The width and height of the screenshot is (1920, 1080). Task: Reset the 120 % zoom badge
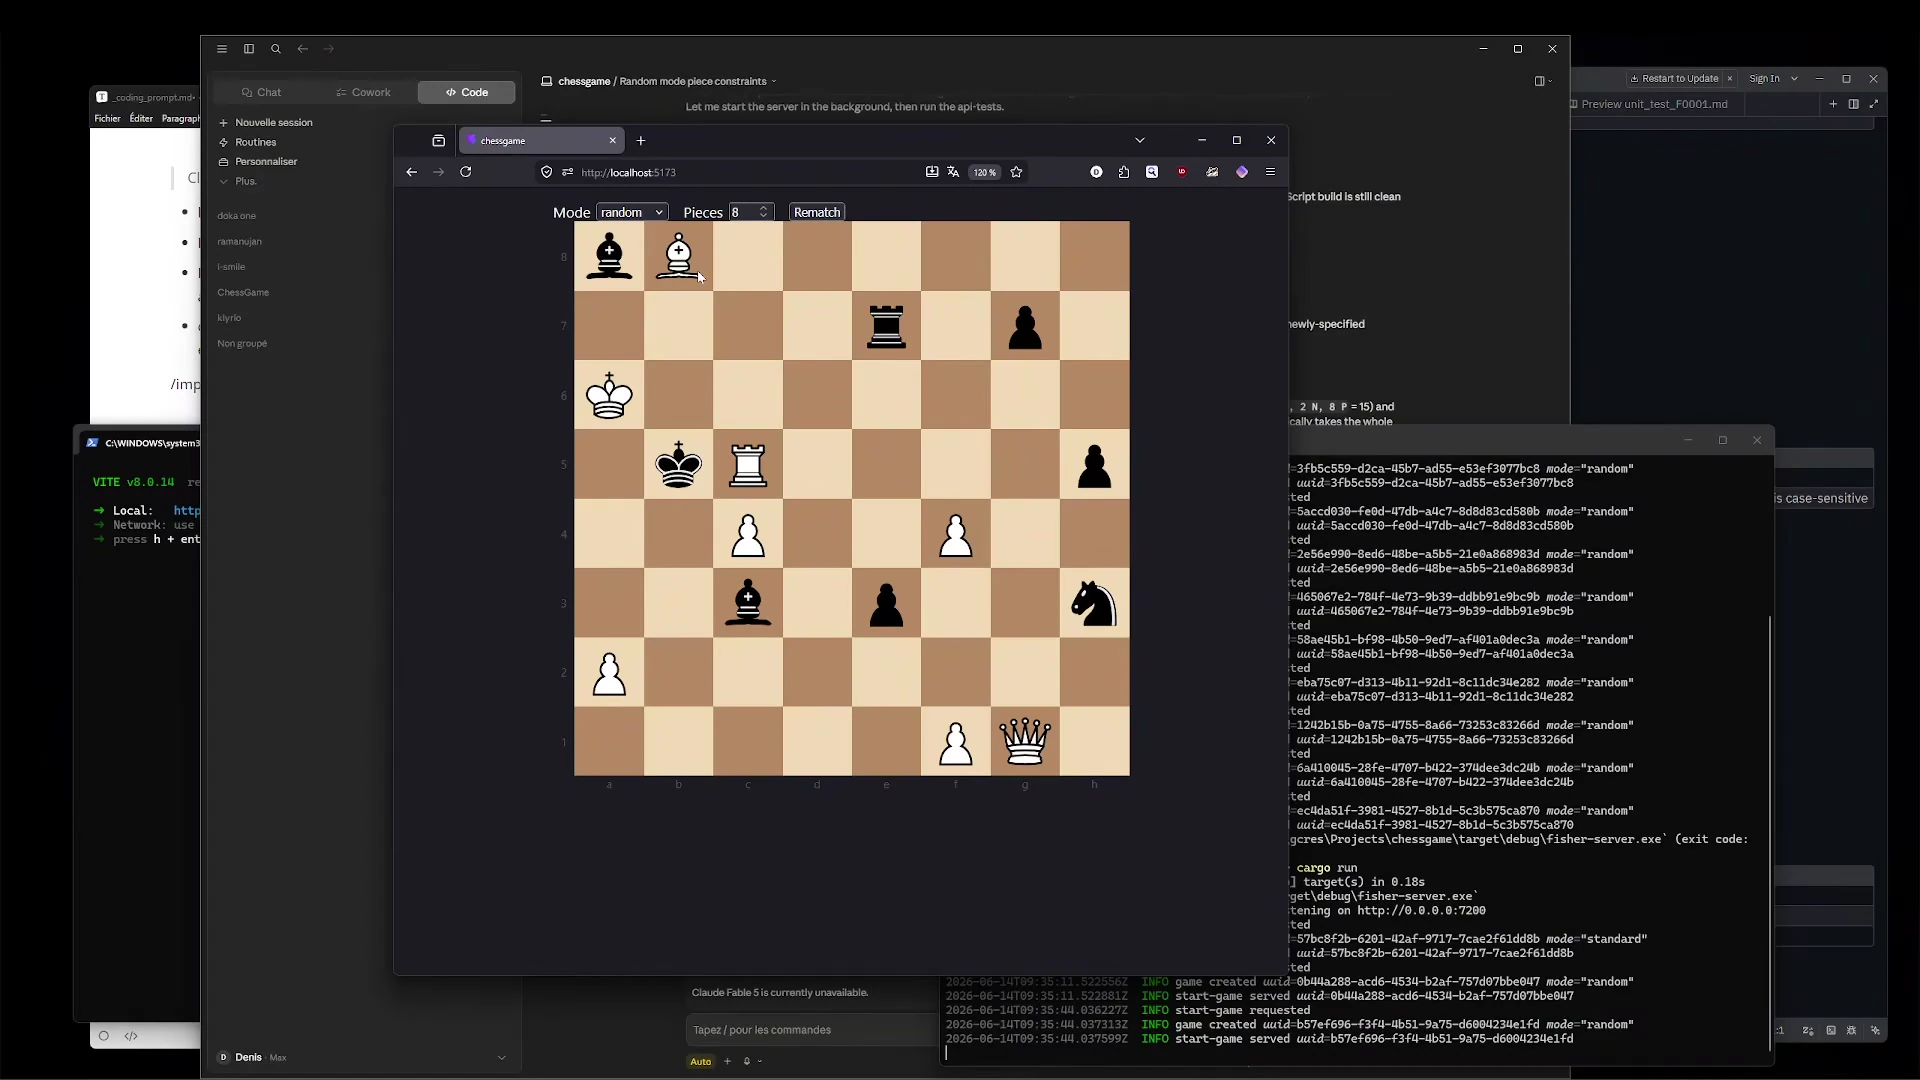click(985, 172)
